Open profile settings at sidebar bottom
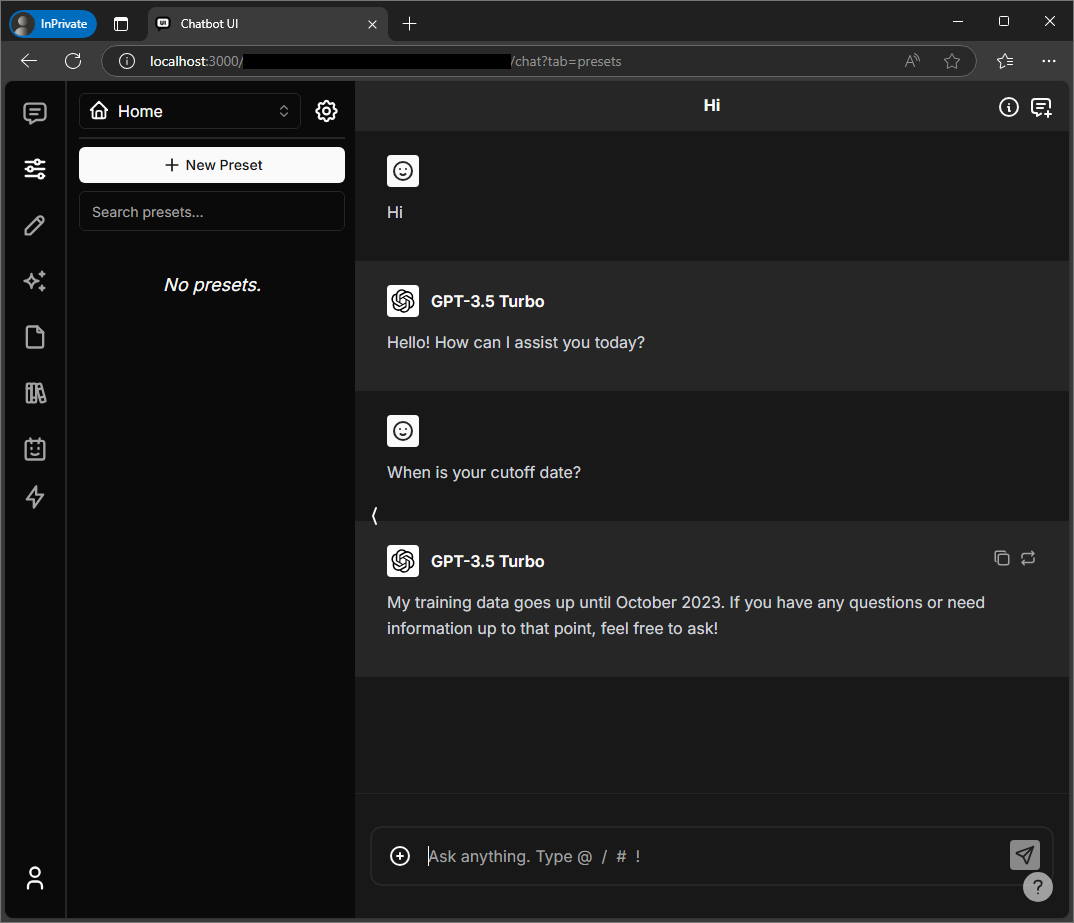Viewport: 1074px width, 923px height. click(x=34, y=878)
